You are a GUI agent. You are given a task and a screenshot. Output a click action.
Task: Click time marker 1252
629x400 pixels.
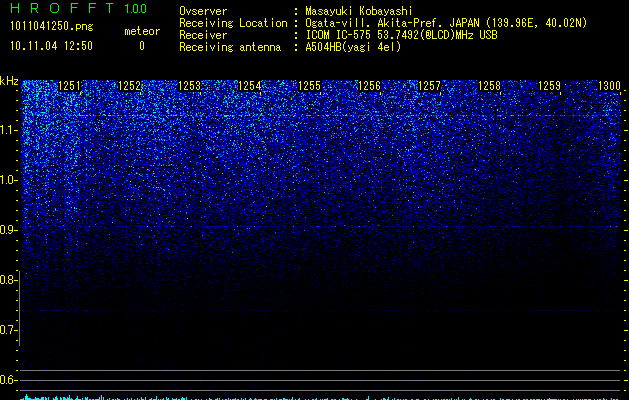point(130,86)
